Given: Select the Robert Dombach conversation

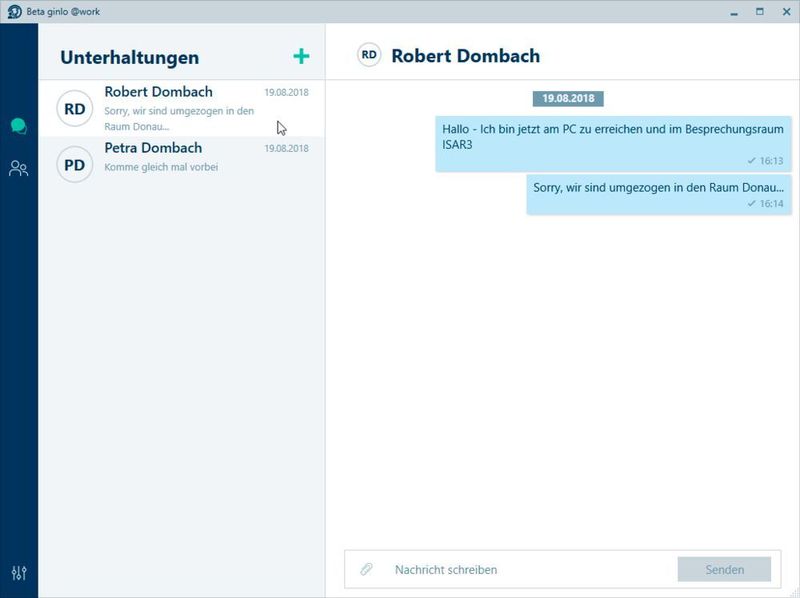Looking at the screenshot, I should tap(180, 109).
